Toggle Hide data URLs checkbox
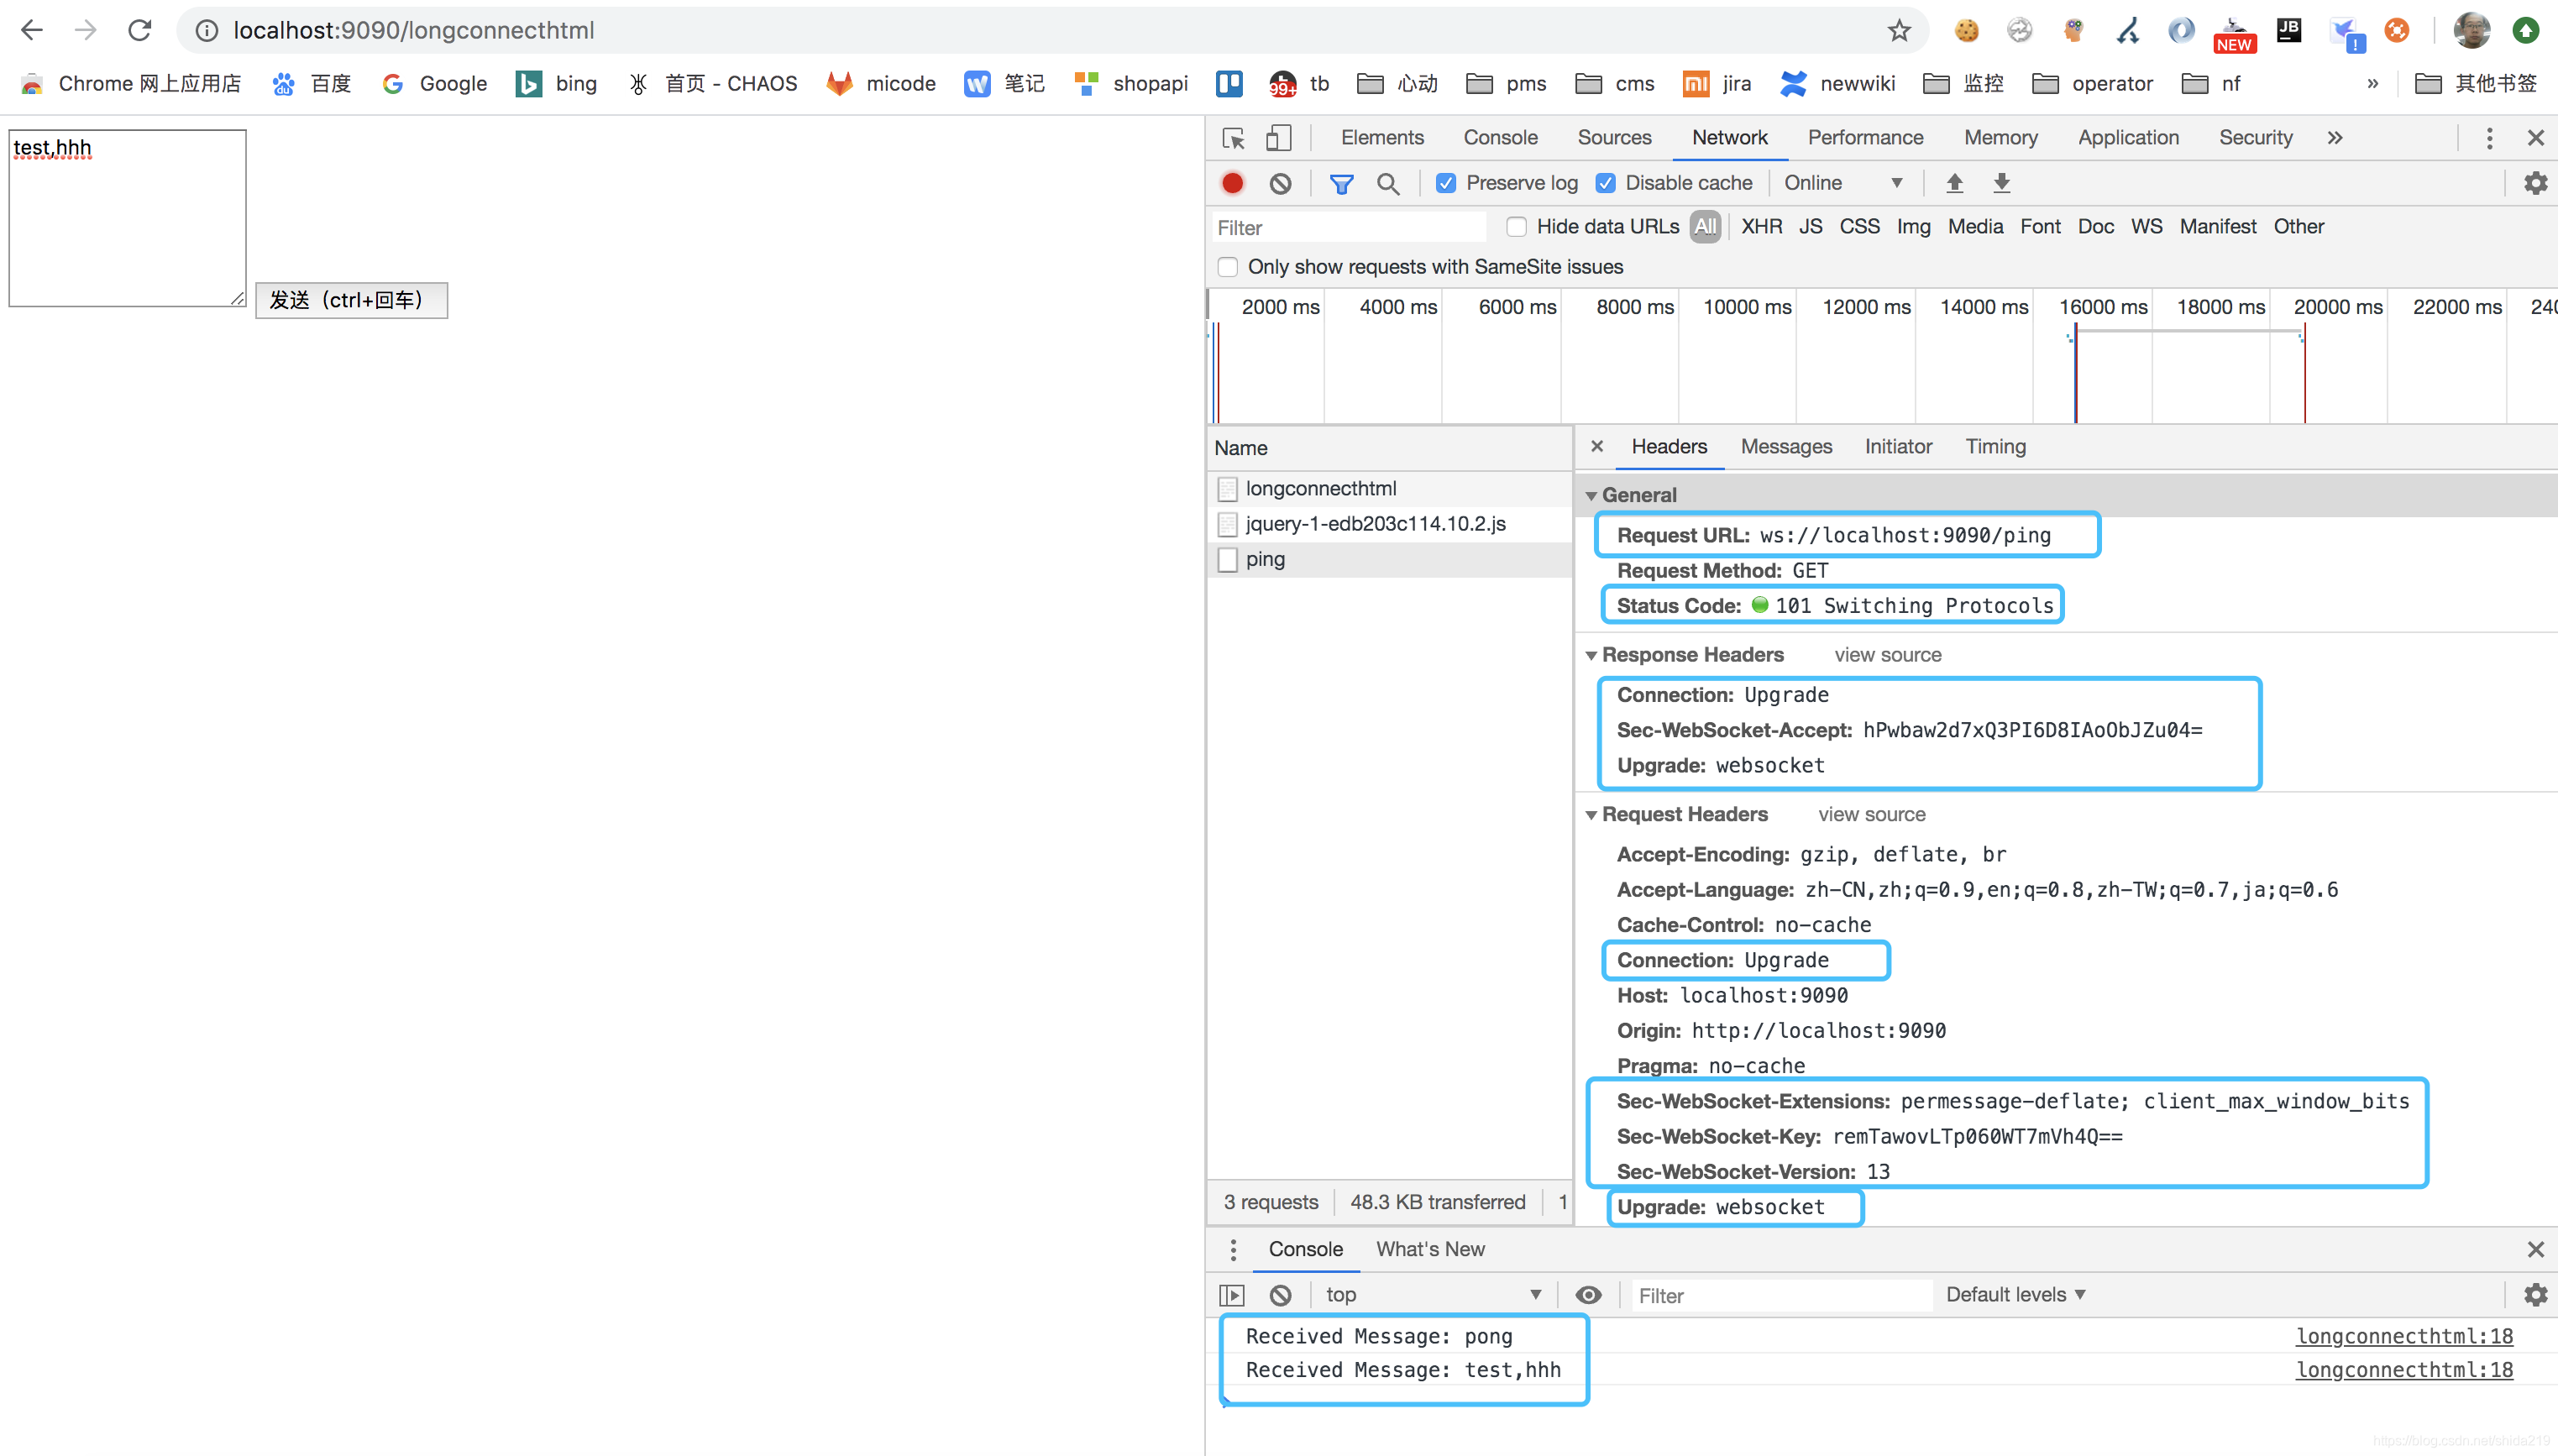 point(1514,227)
